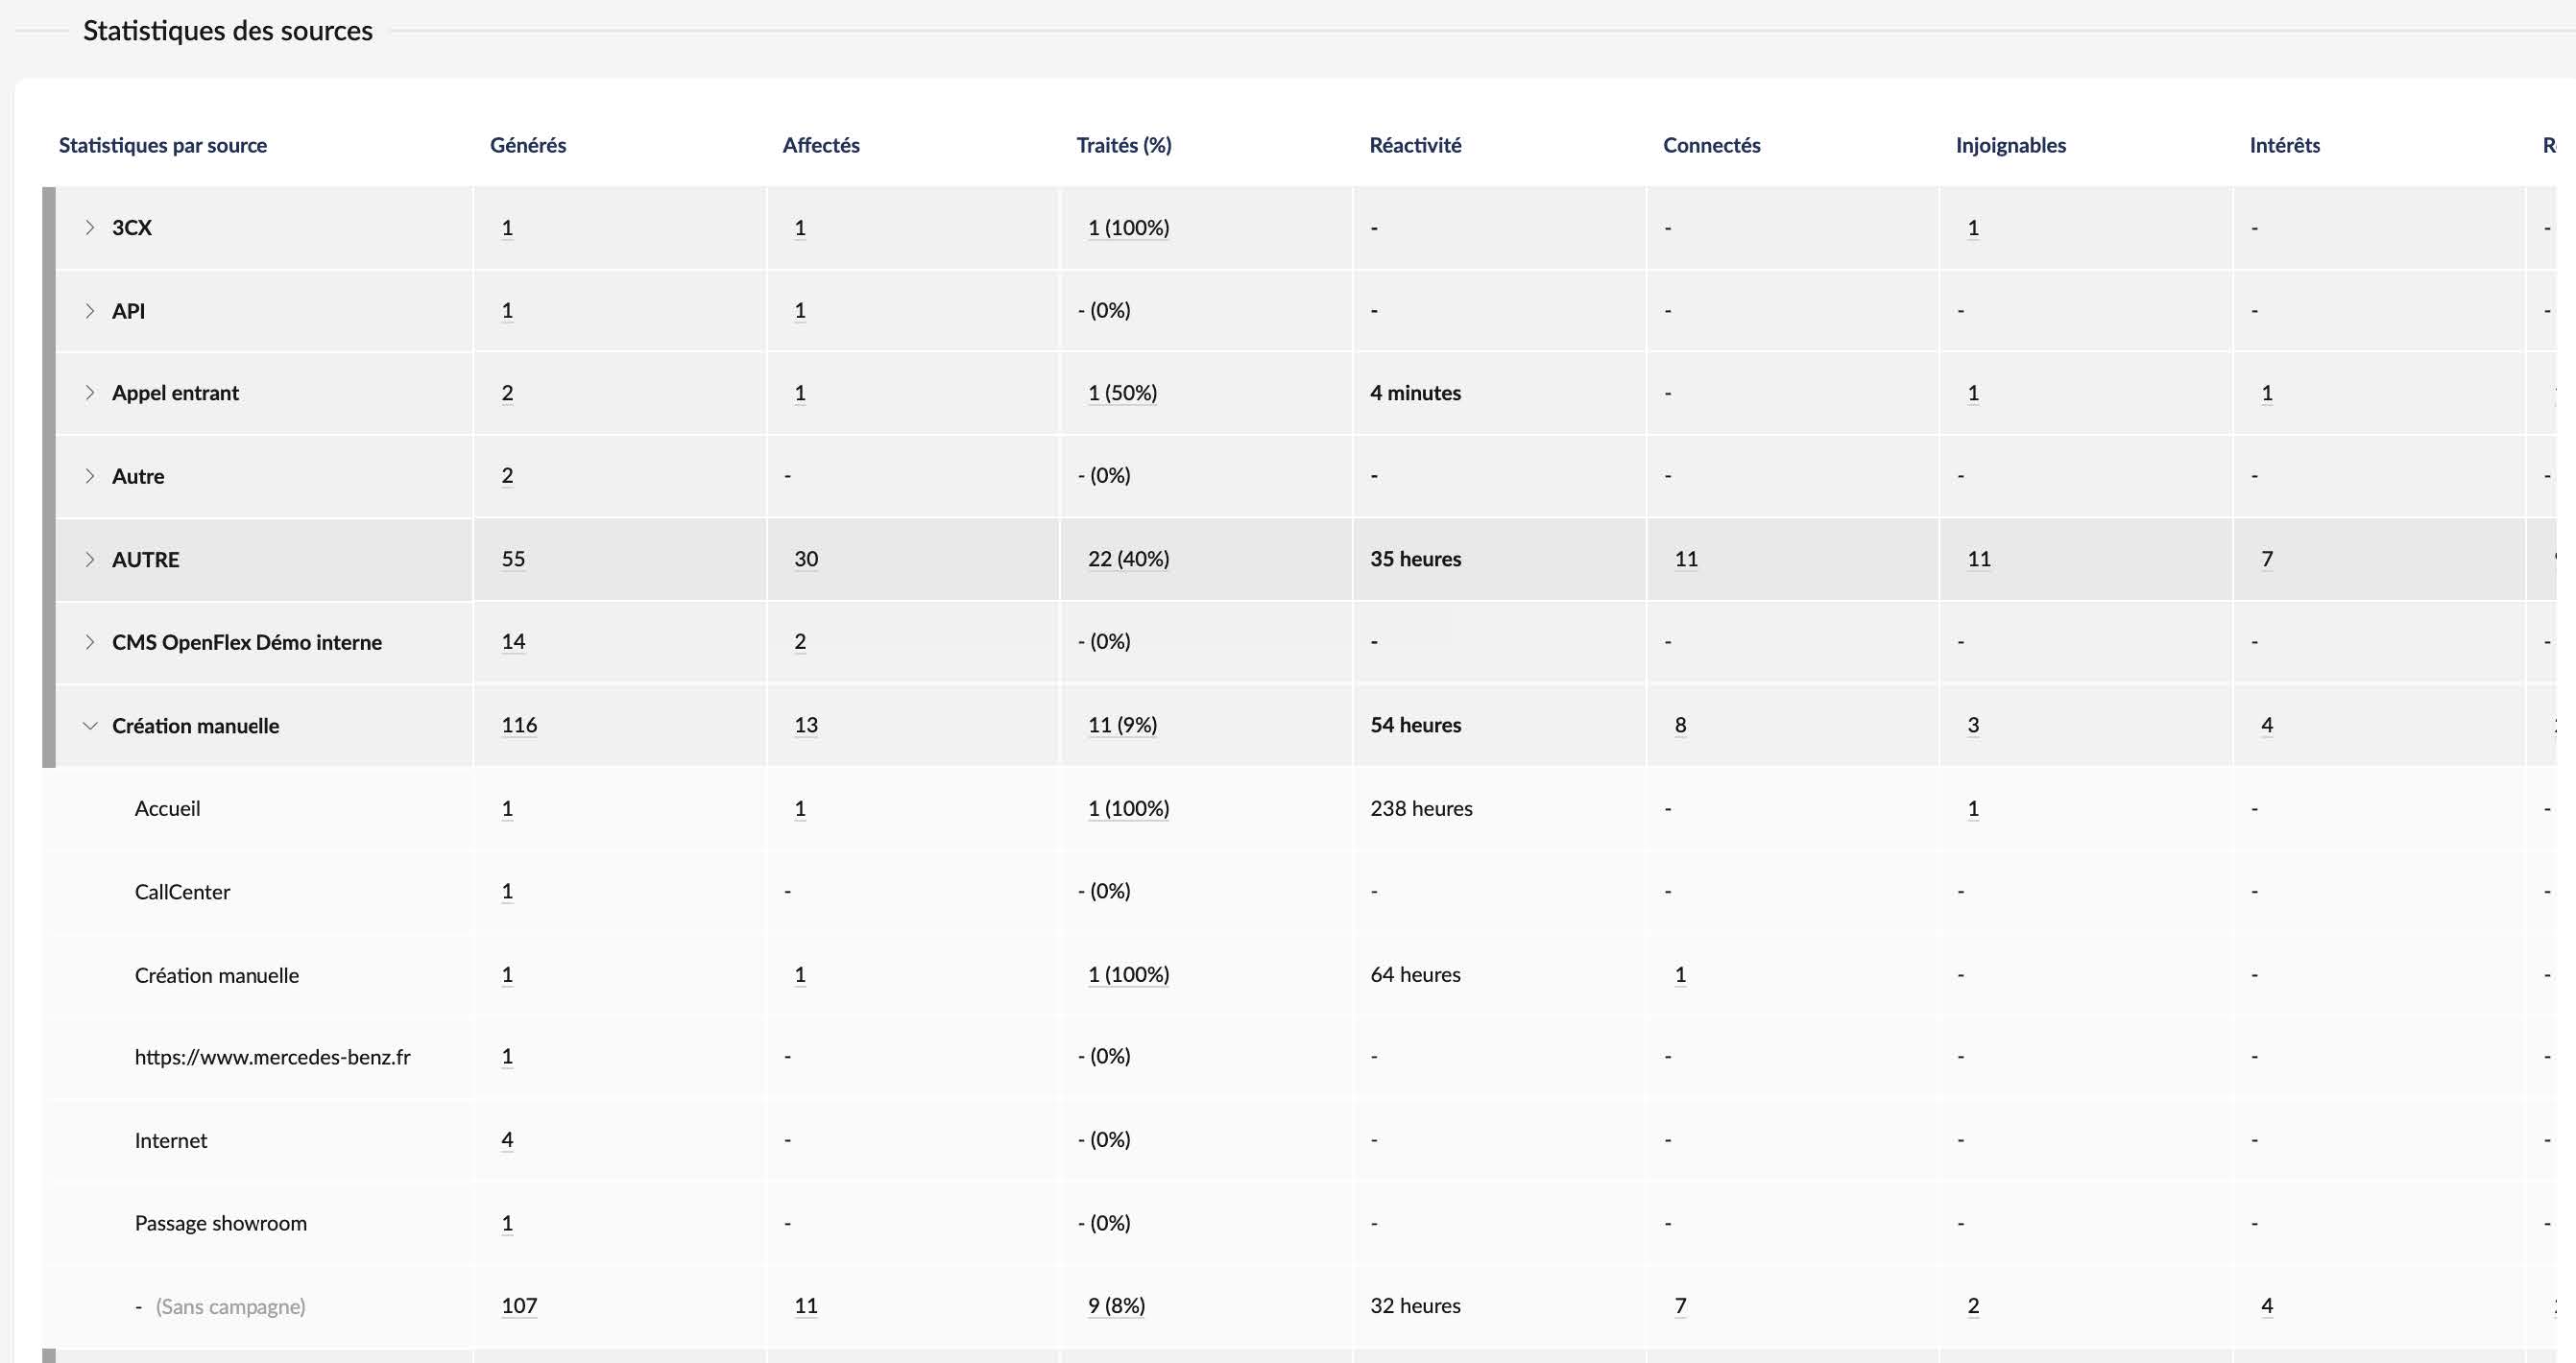
Task: Open the 14 Générés count for CMS OpenFlex
Action: coord(513,642)
